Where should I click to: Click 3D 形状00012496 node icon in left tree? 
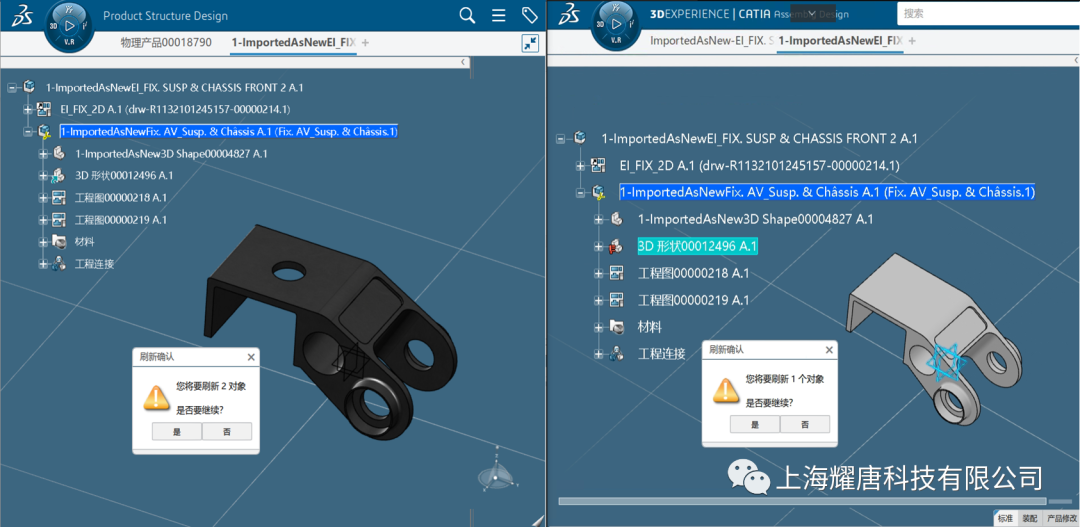tap(59, 175)
